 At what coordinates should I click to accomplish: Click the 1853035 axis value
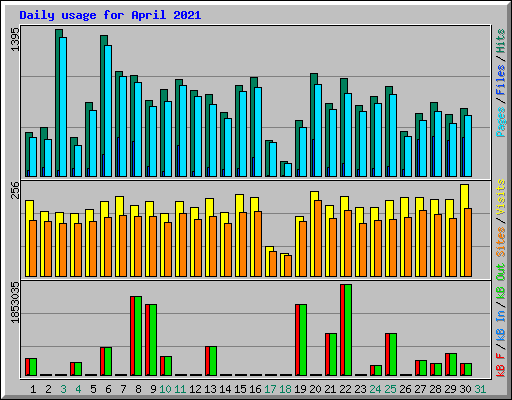tap(15, 302)
